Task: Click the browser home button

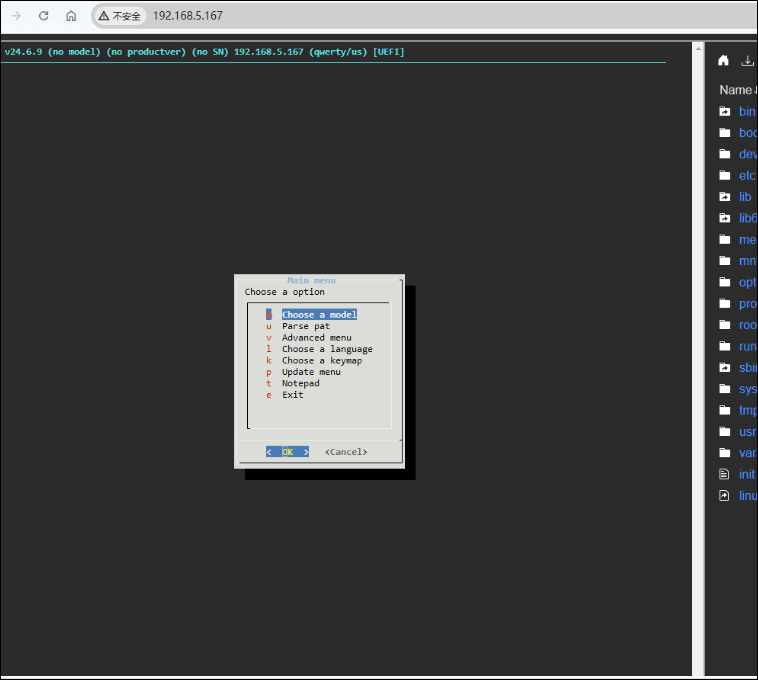Action: coord(71,16)
